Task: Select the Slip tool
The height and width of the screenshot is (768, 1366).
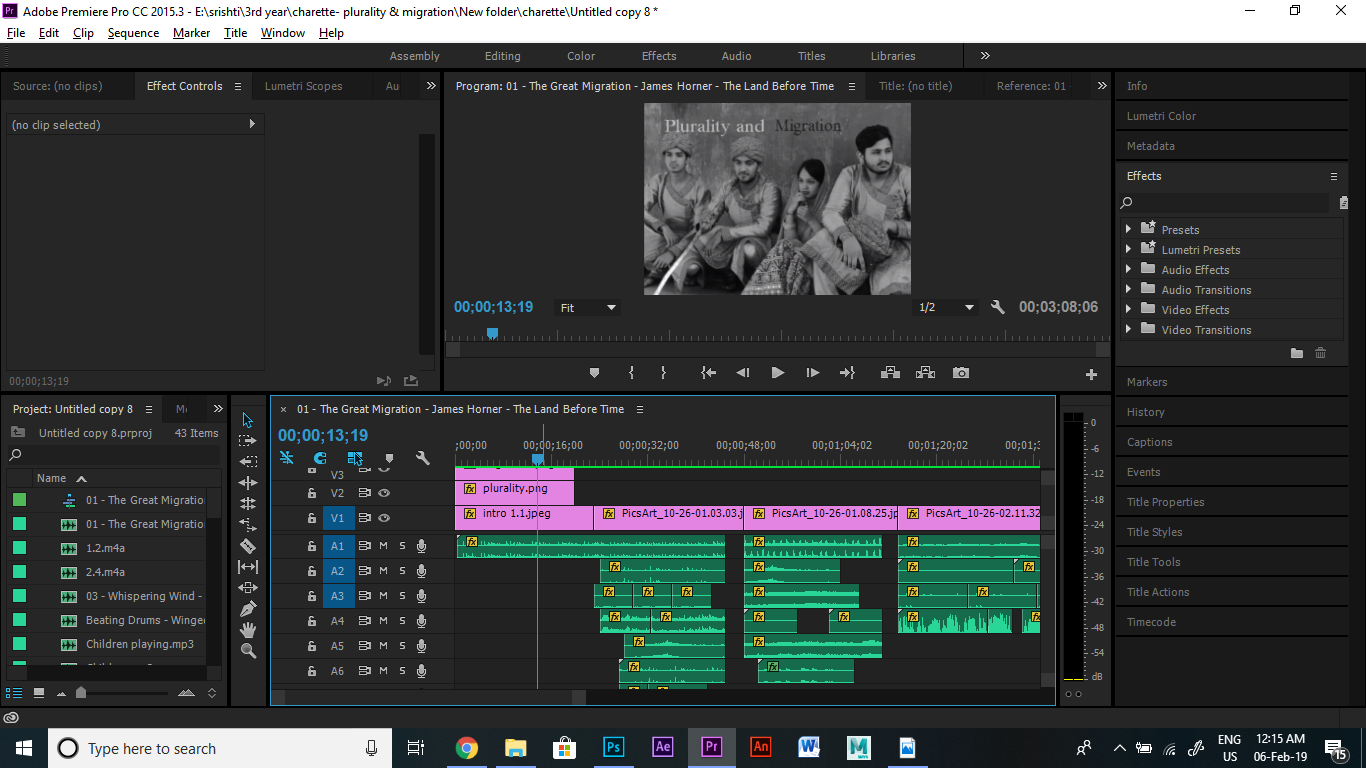Action: (x=248, y=567)
